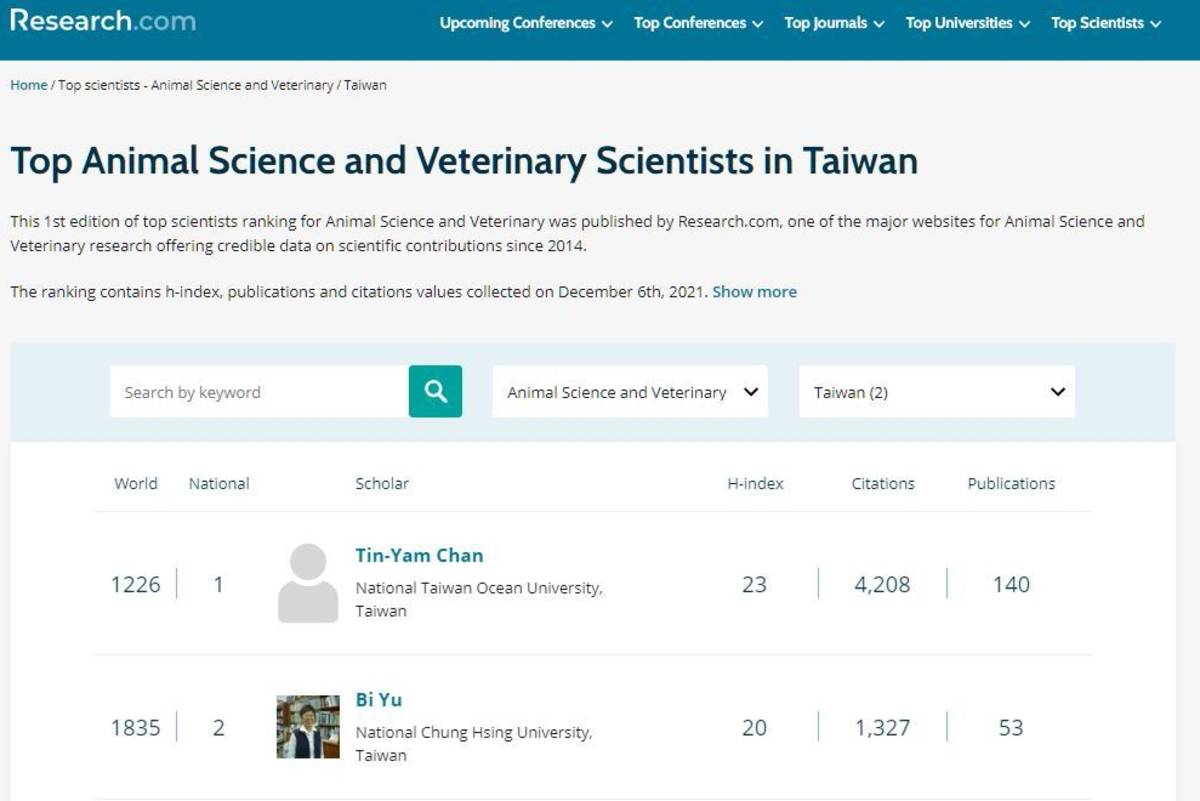Click world rank 1835
Screen dimensions: 1200x801
(136, 727)
